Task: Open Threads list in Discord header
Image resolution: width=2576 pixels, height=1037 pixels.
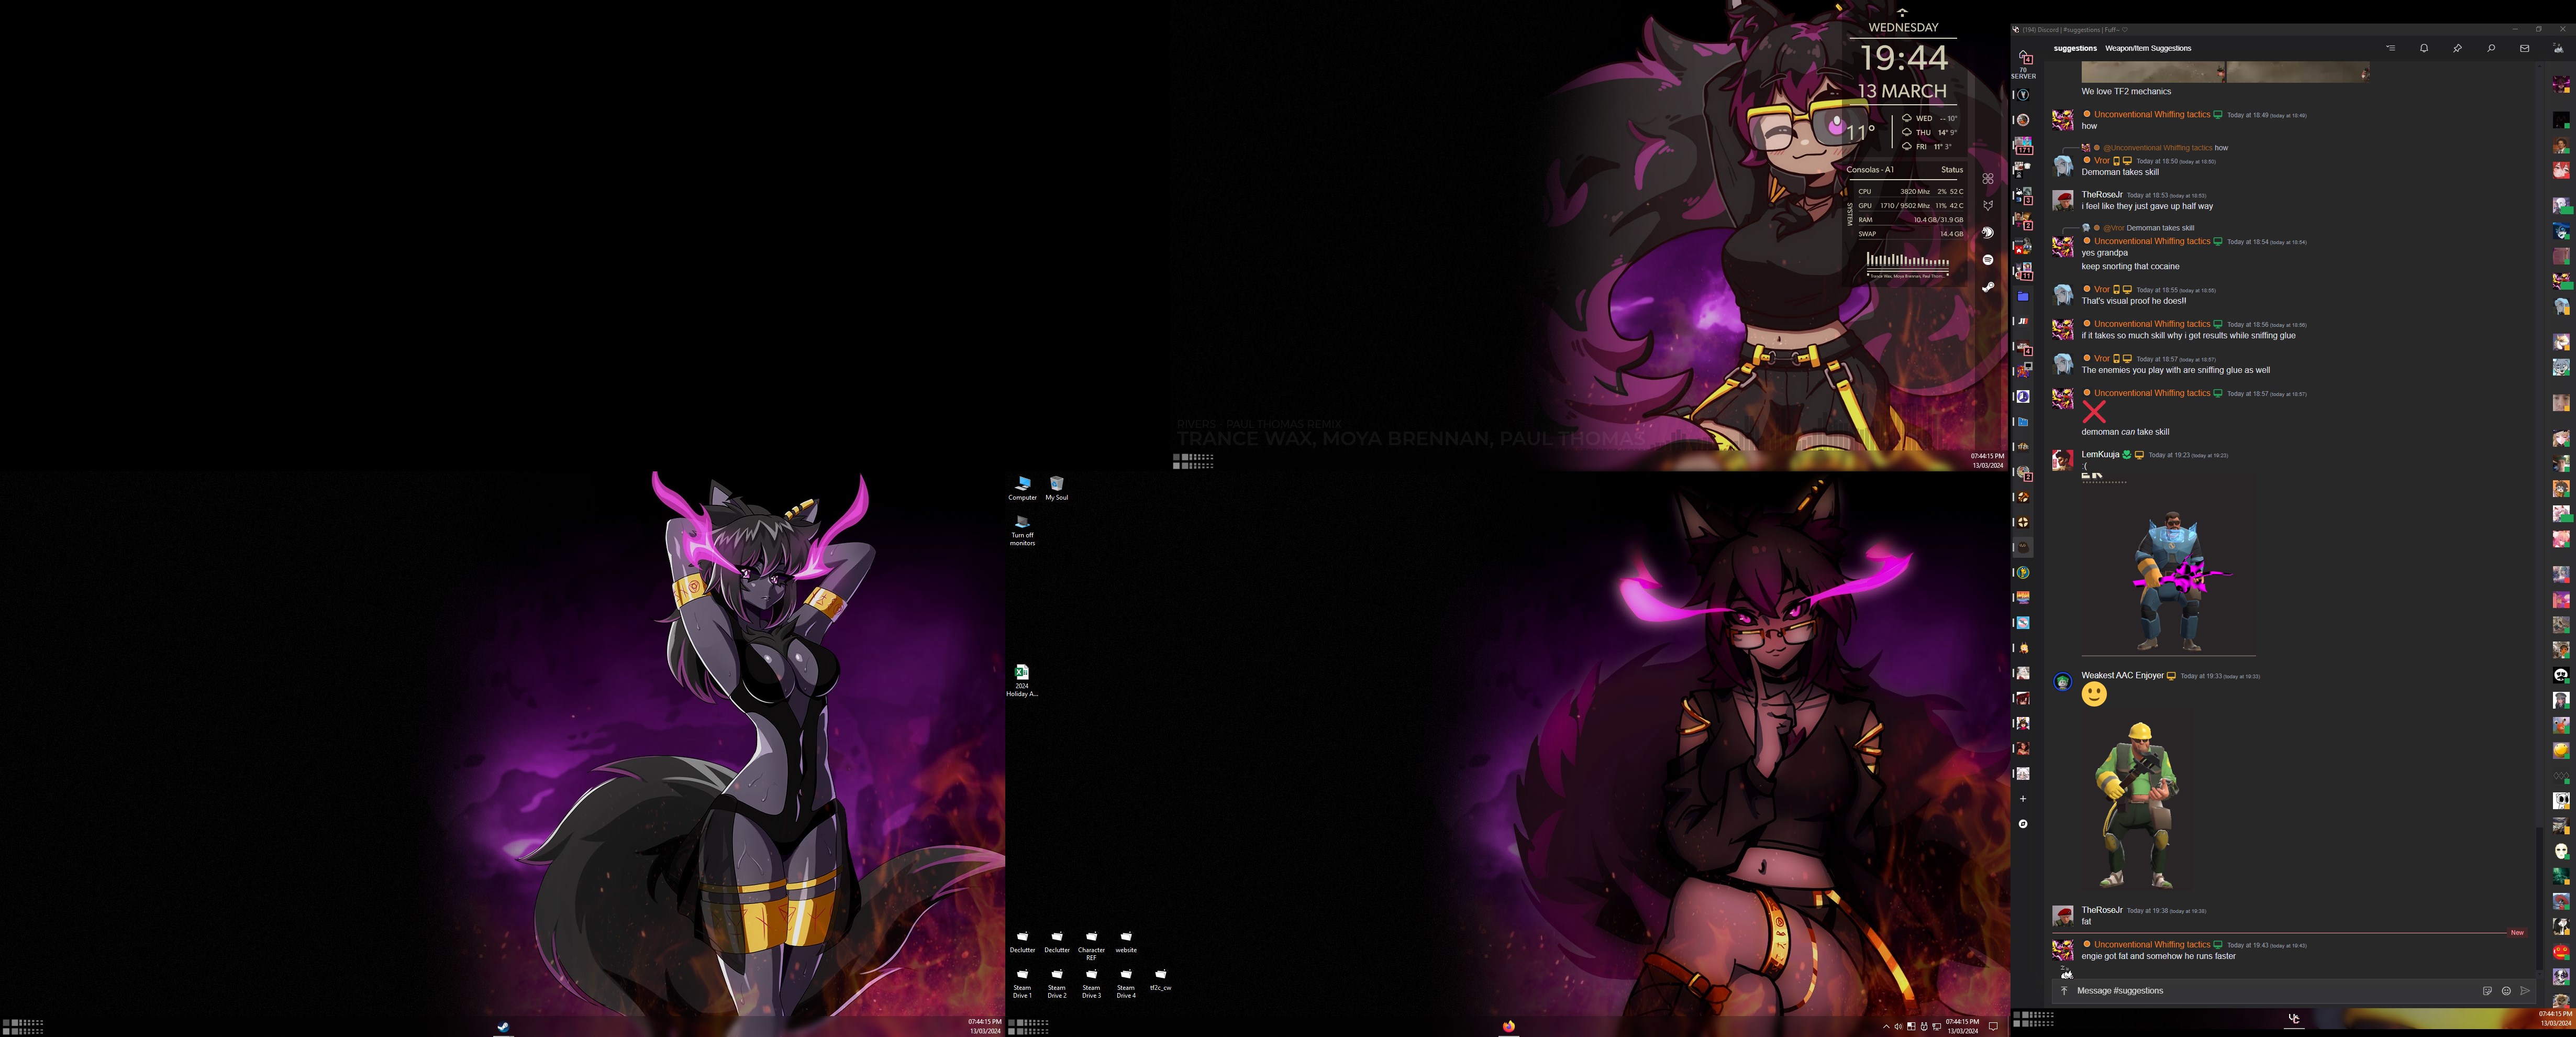Action: pos(2390,48)
